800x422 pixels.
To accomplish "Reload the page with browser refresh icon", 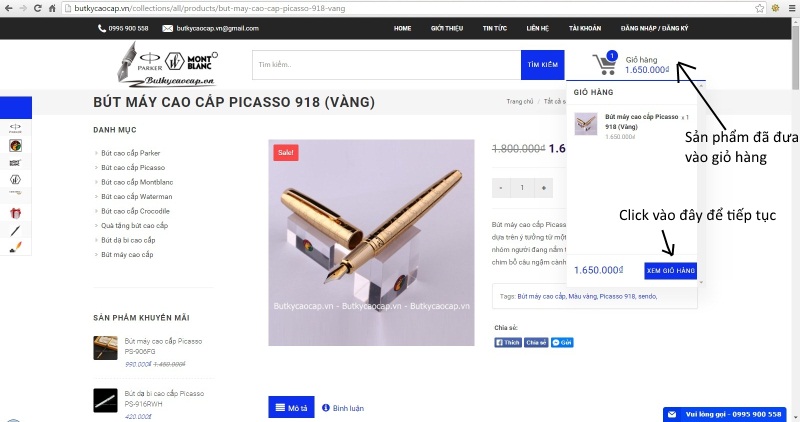I will (x=37, y=8).
